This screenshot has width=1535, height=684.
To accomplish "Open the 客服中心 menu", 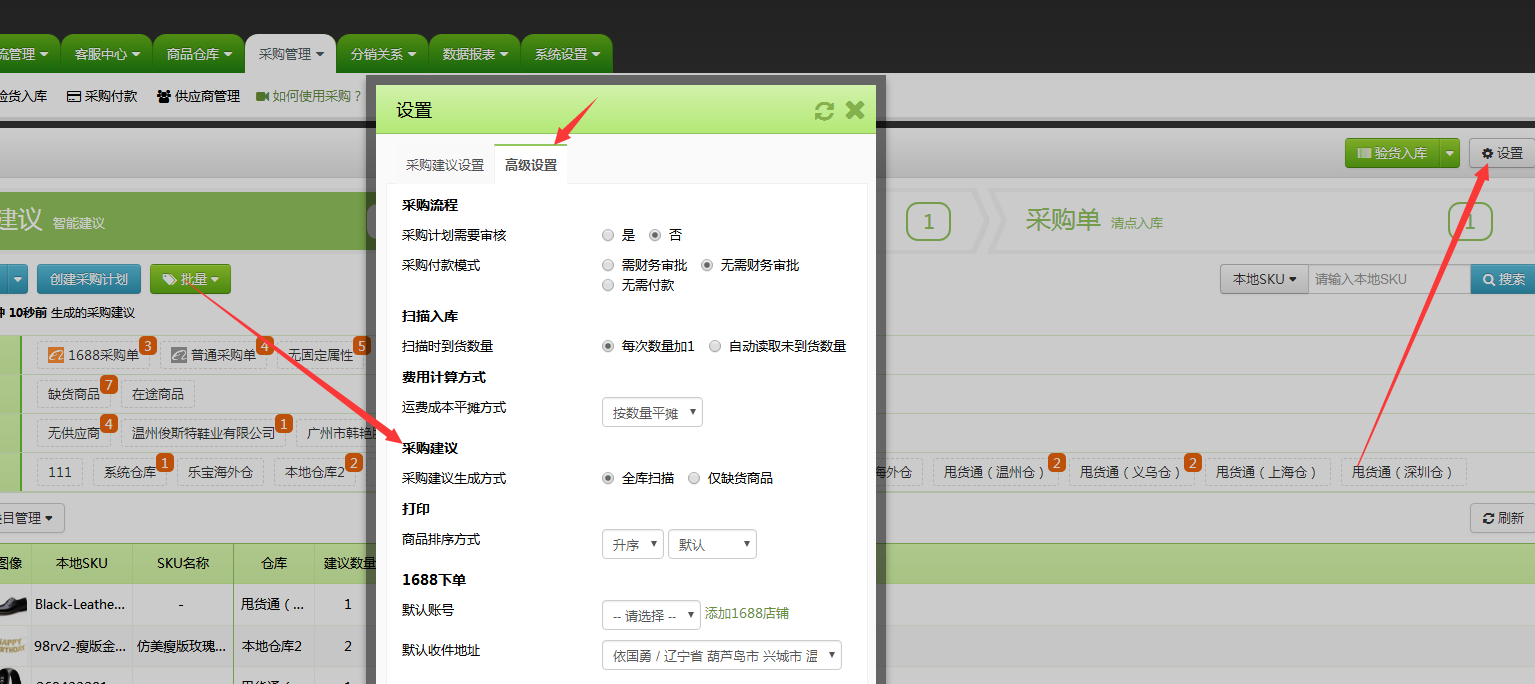I will (x=107, y=54).
